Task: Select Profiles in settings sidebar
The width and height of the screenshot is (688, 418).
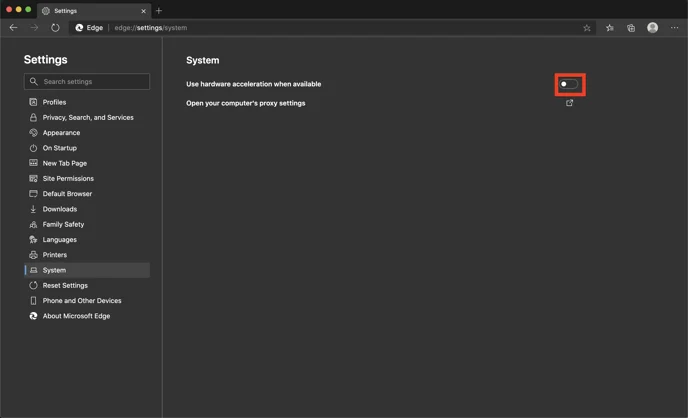Action: tap(54, 102)
